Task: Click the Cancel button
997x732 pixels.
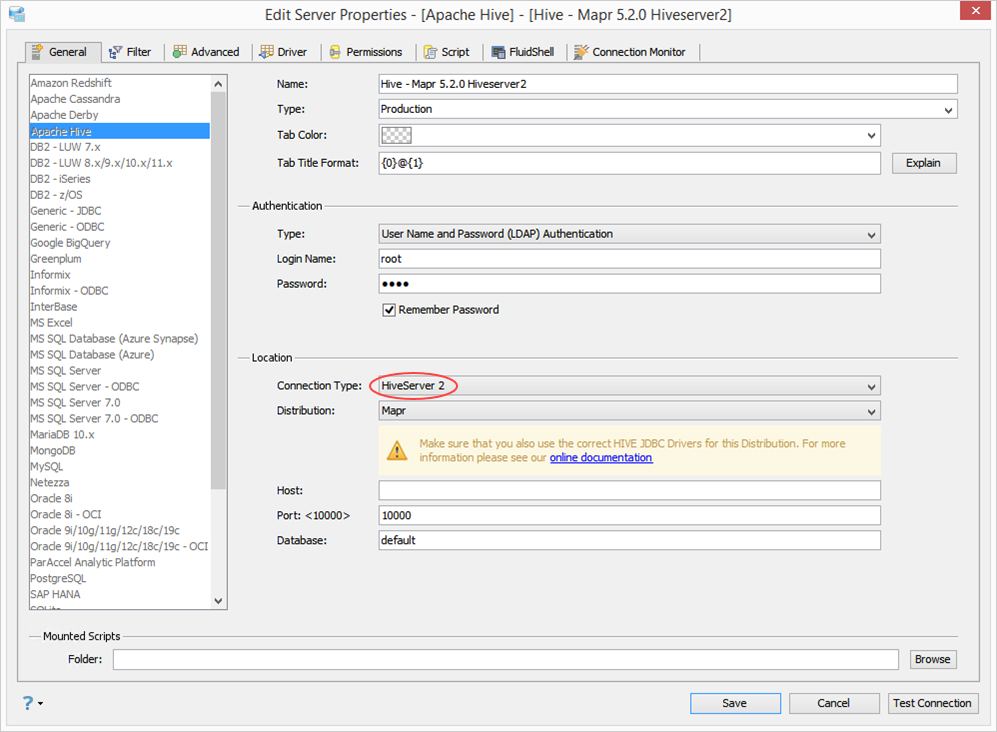Action: [x=834, y=703]
